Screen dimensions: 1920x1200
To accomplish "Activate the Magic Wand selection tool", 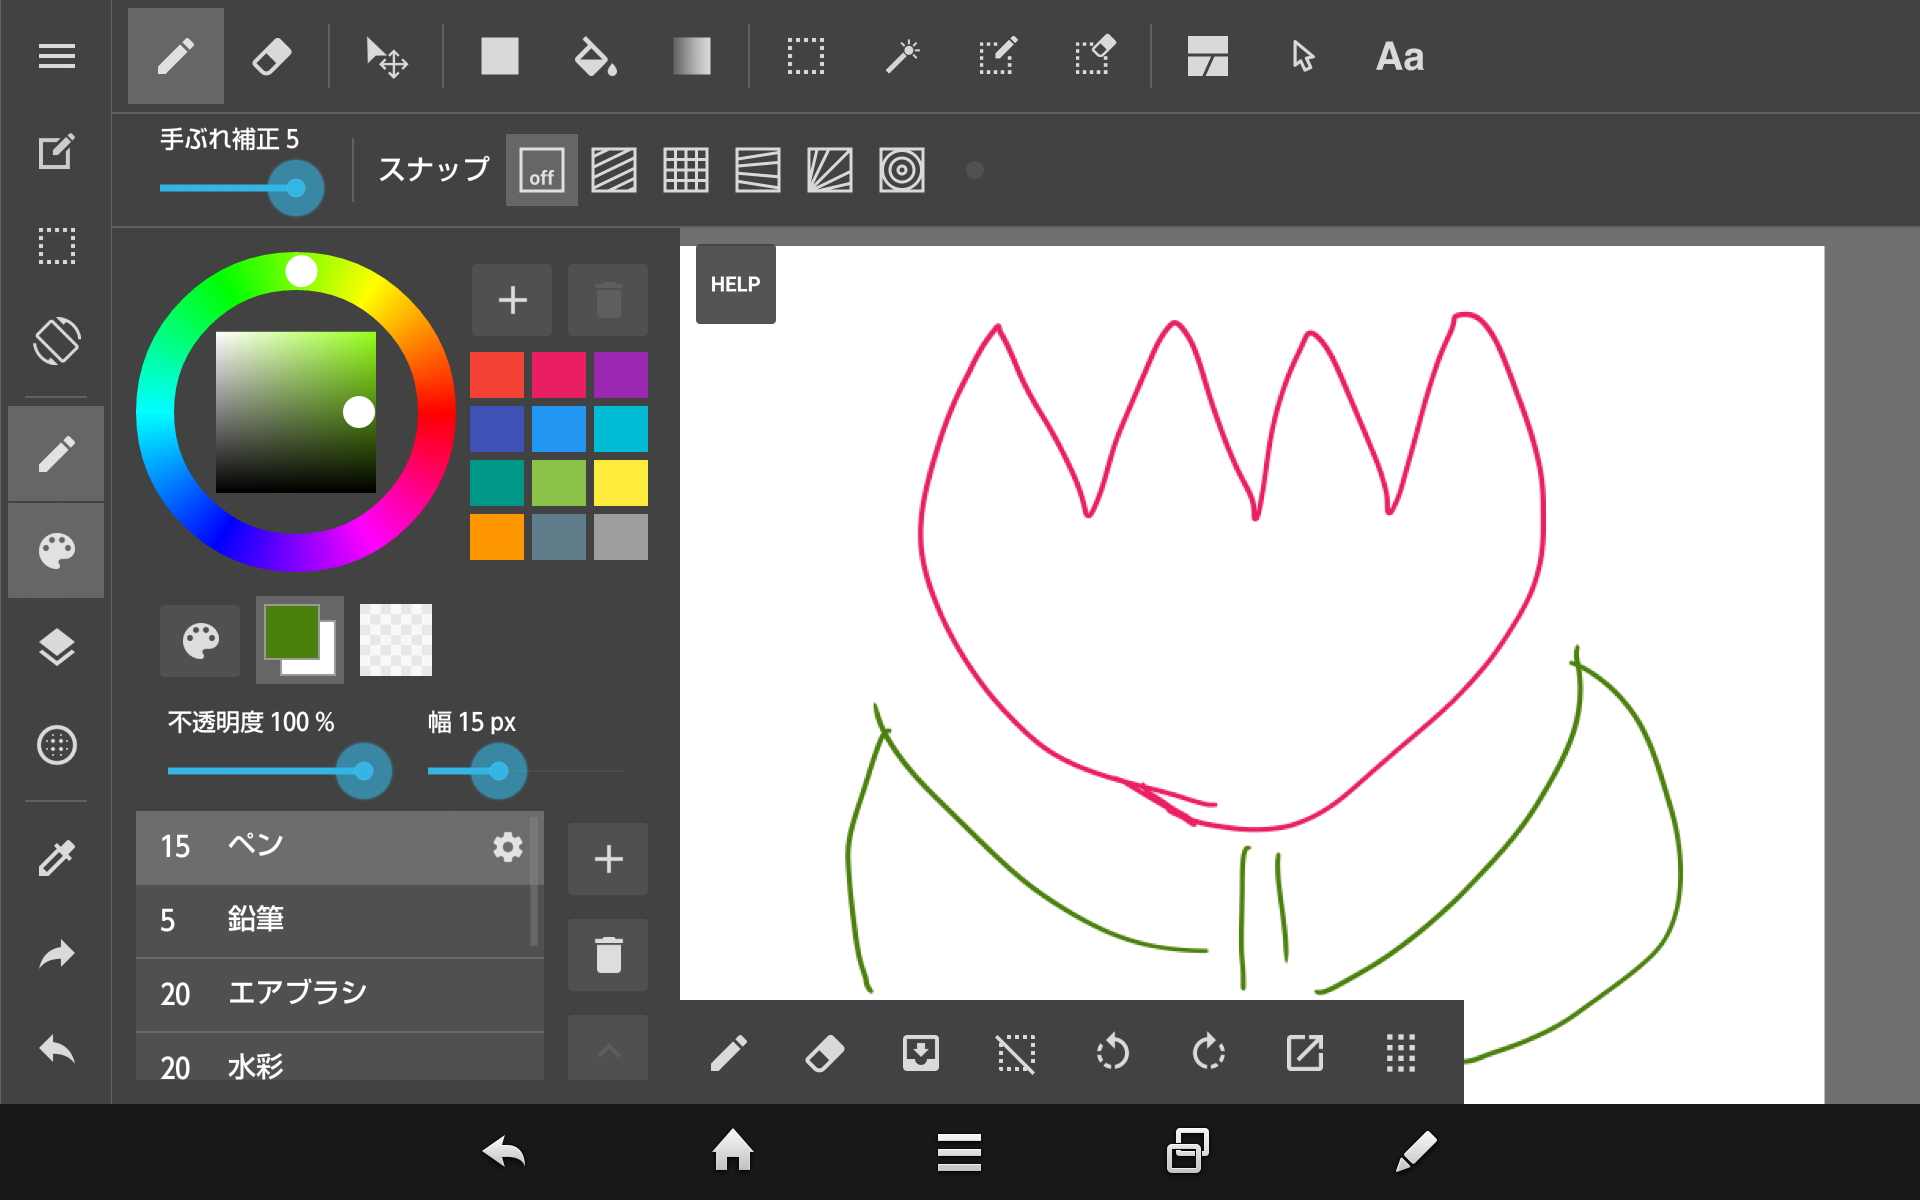I will (x=902, y=56).
